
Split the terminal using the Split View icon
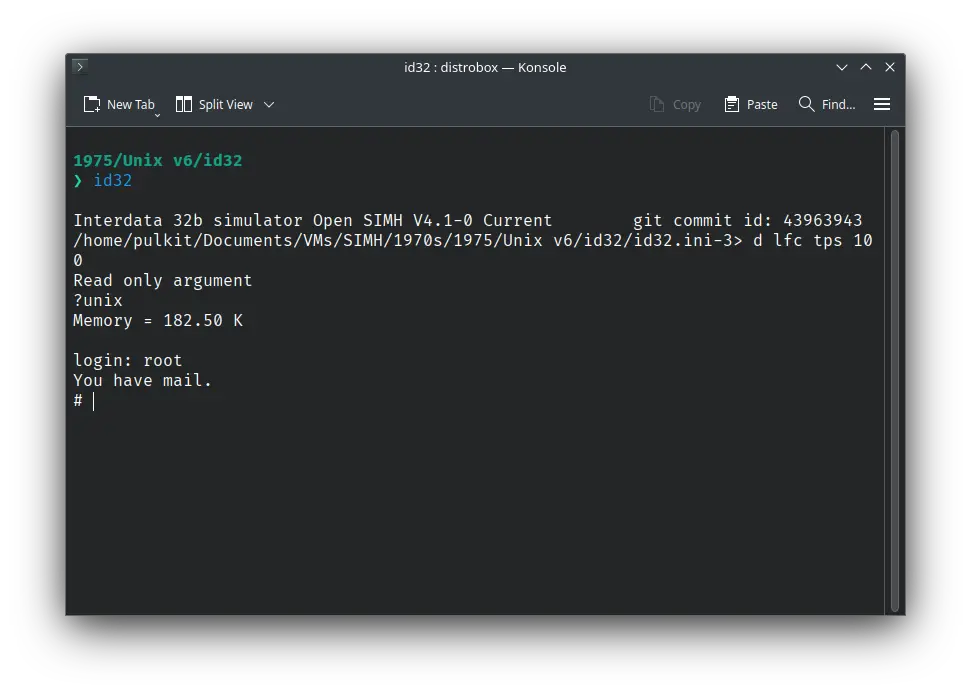coord(183,103)
